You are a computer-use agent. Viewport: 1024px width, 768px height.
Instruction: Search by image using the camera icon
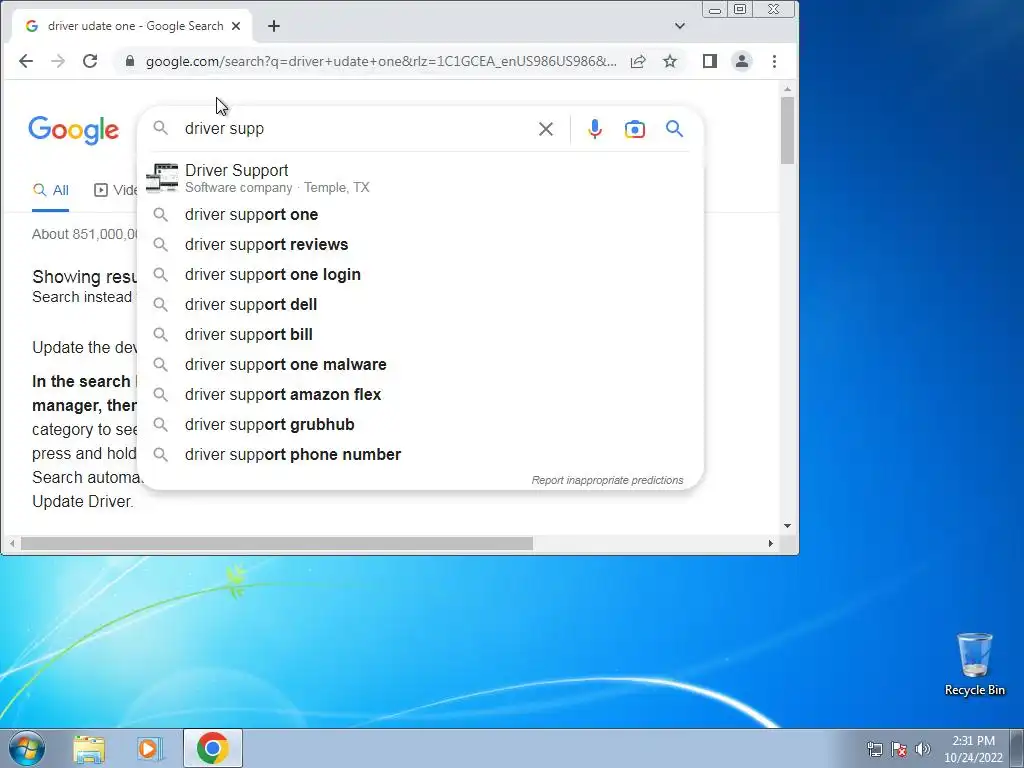point(635,129)
